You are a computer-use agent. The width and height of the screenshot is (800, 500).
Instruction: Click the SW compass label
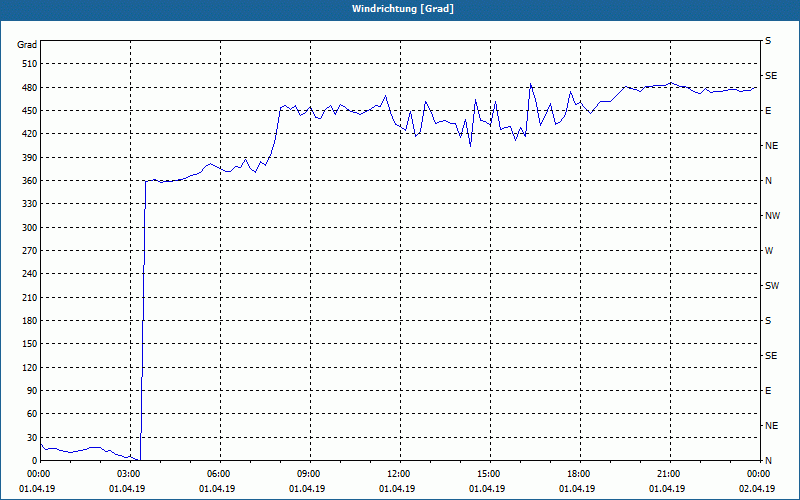tap(772, 286)
